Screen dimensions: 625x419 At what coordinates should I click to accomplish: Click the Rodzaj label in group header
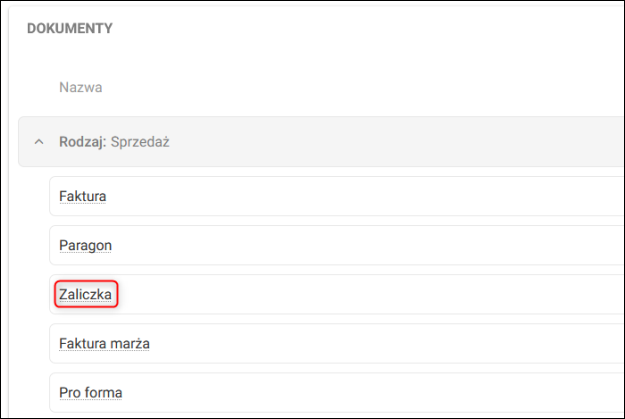coord(81,142)
